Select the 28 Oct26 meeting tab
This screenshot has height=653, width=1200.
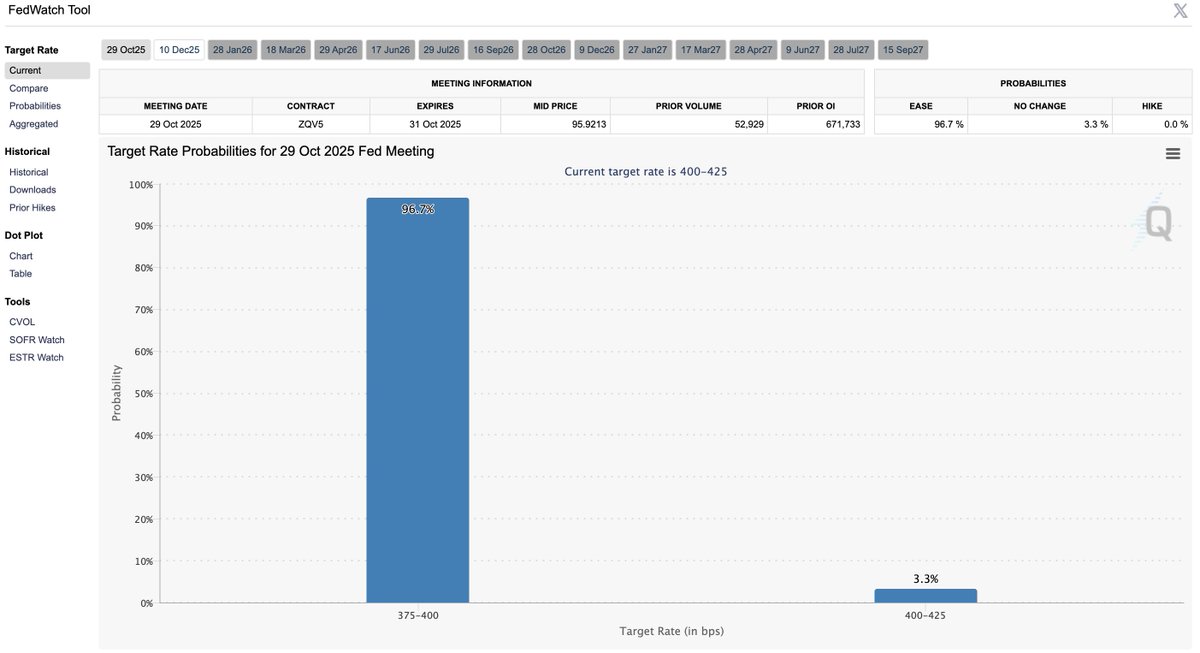click(x=547, y=49)
